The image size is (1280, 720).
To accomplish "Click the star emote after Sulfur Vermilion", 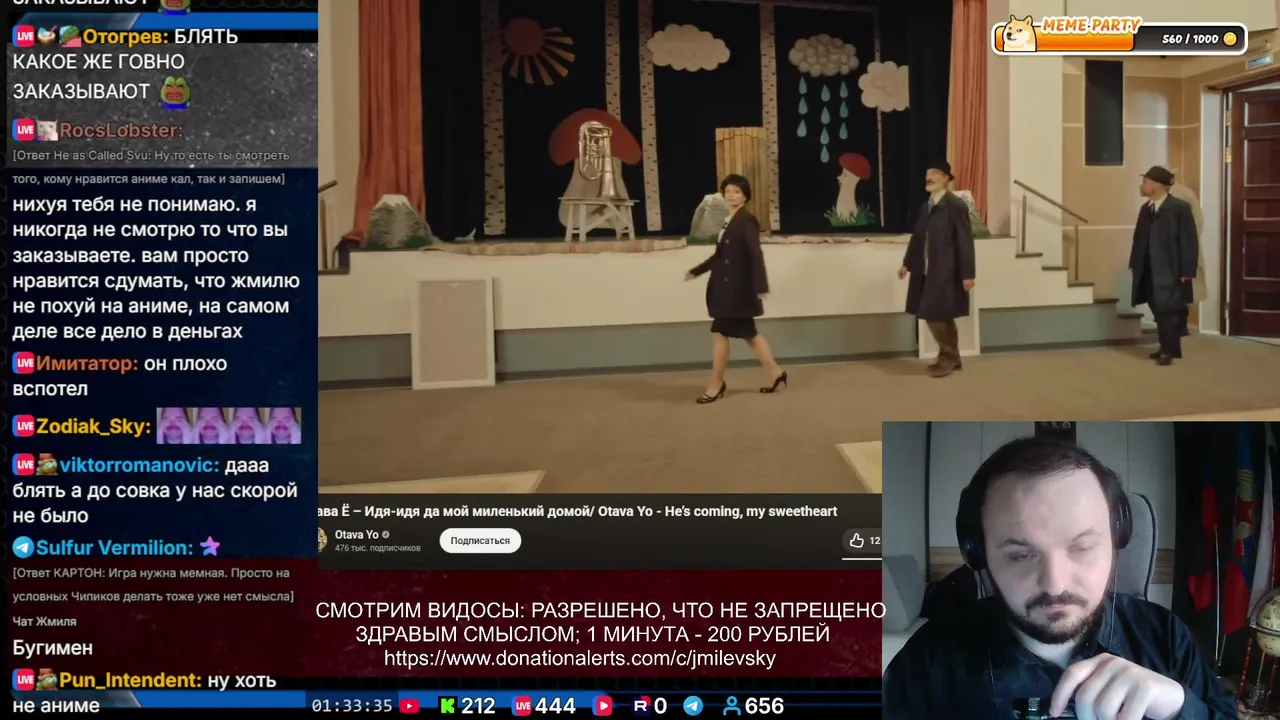I will point(210,546).
